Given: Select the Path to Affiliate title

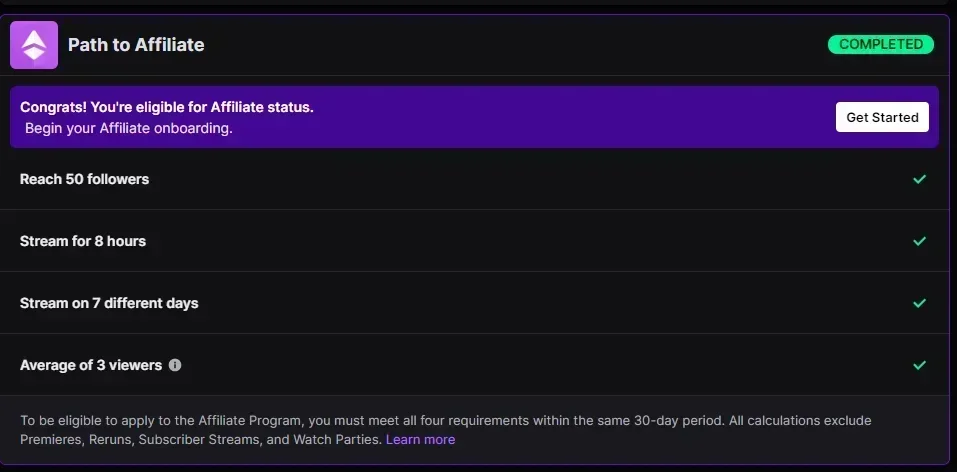Looking at the screenshot, I should 136,45.
